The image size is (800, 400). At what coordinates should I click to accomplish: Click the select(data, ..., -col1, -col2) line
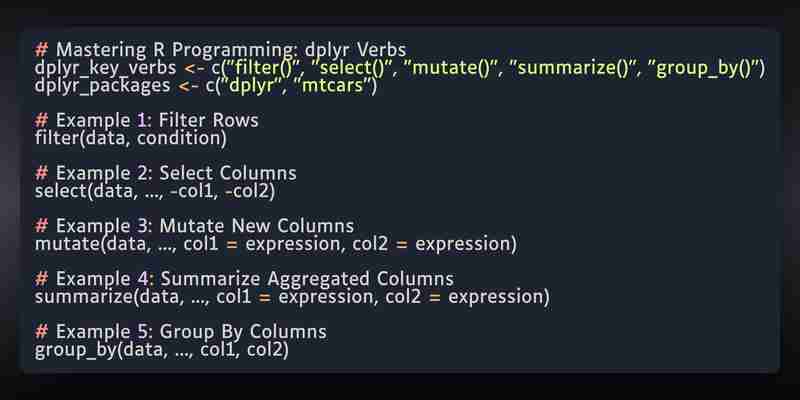[155, 191]
